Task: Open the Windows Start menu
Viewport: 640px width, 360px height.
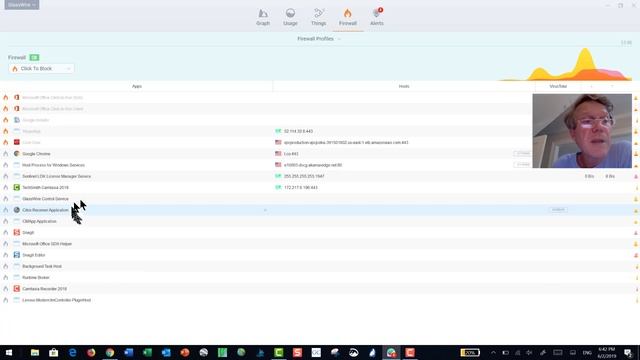Action: coord(9,353)
